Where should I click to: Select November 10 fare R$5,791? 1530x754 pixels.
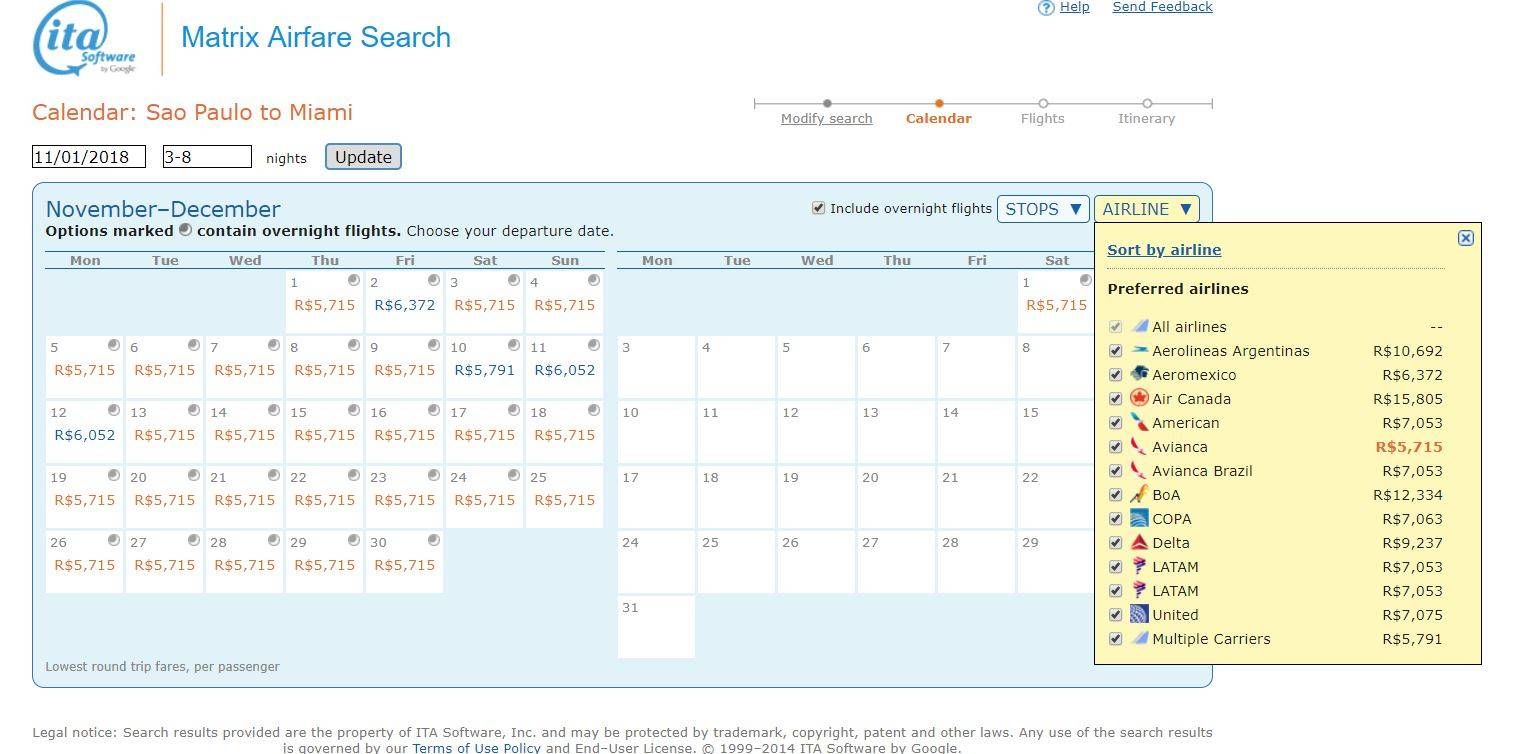(485, 370)
